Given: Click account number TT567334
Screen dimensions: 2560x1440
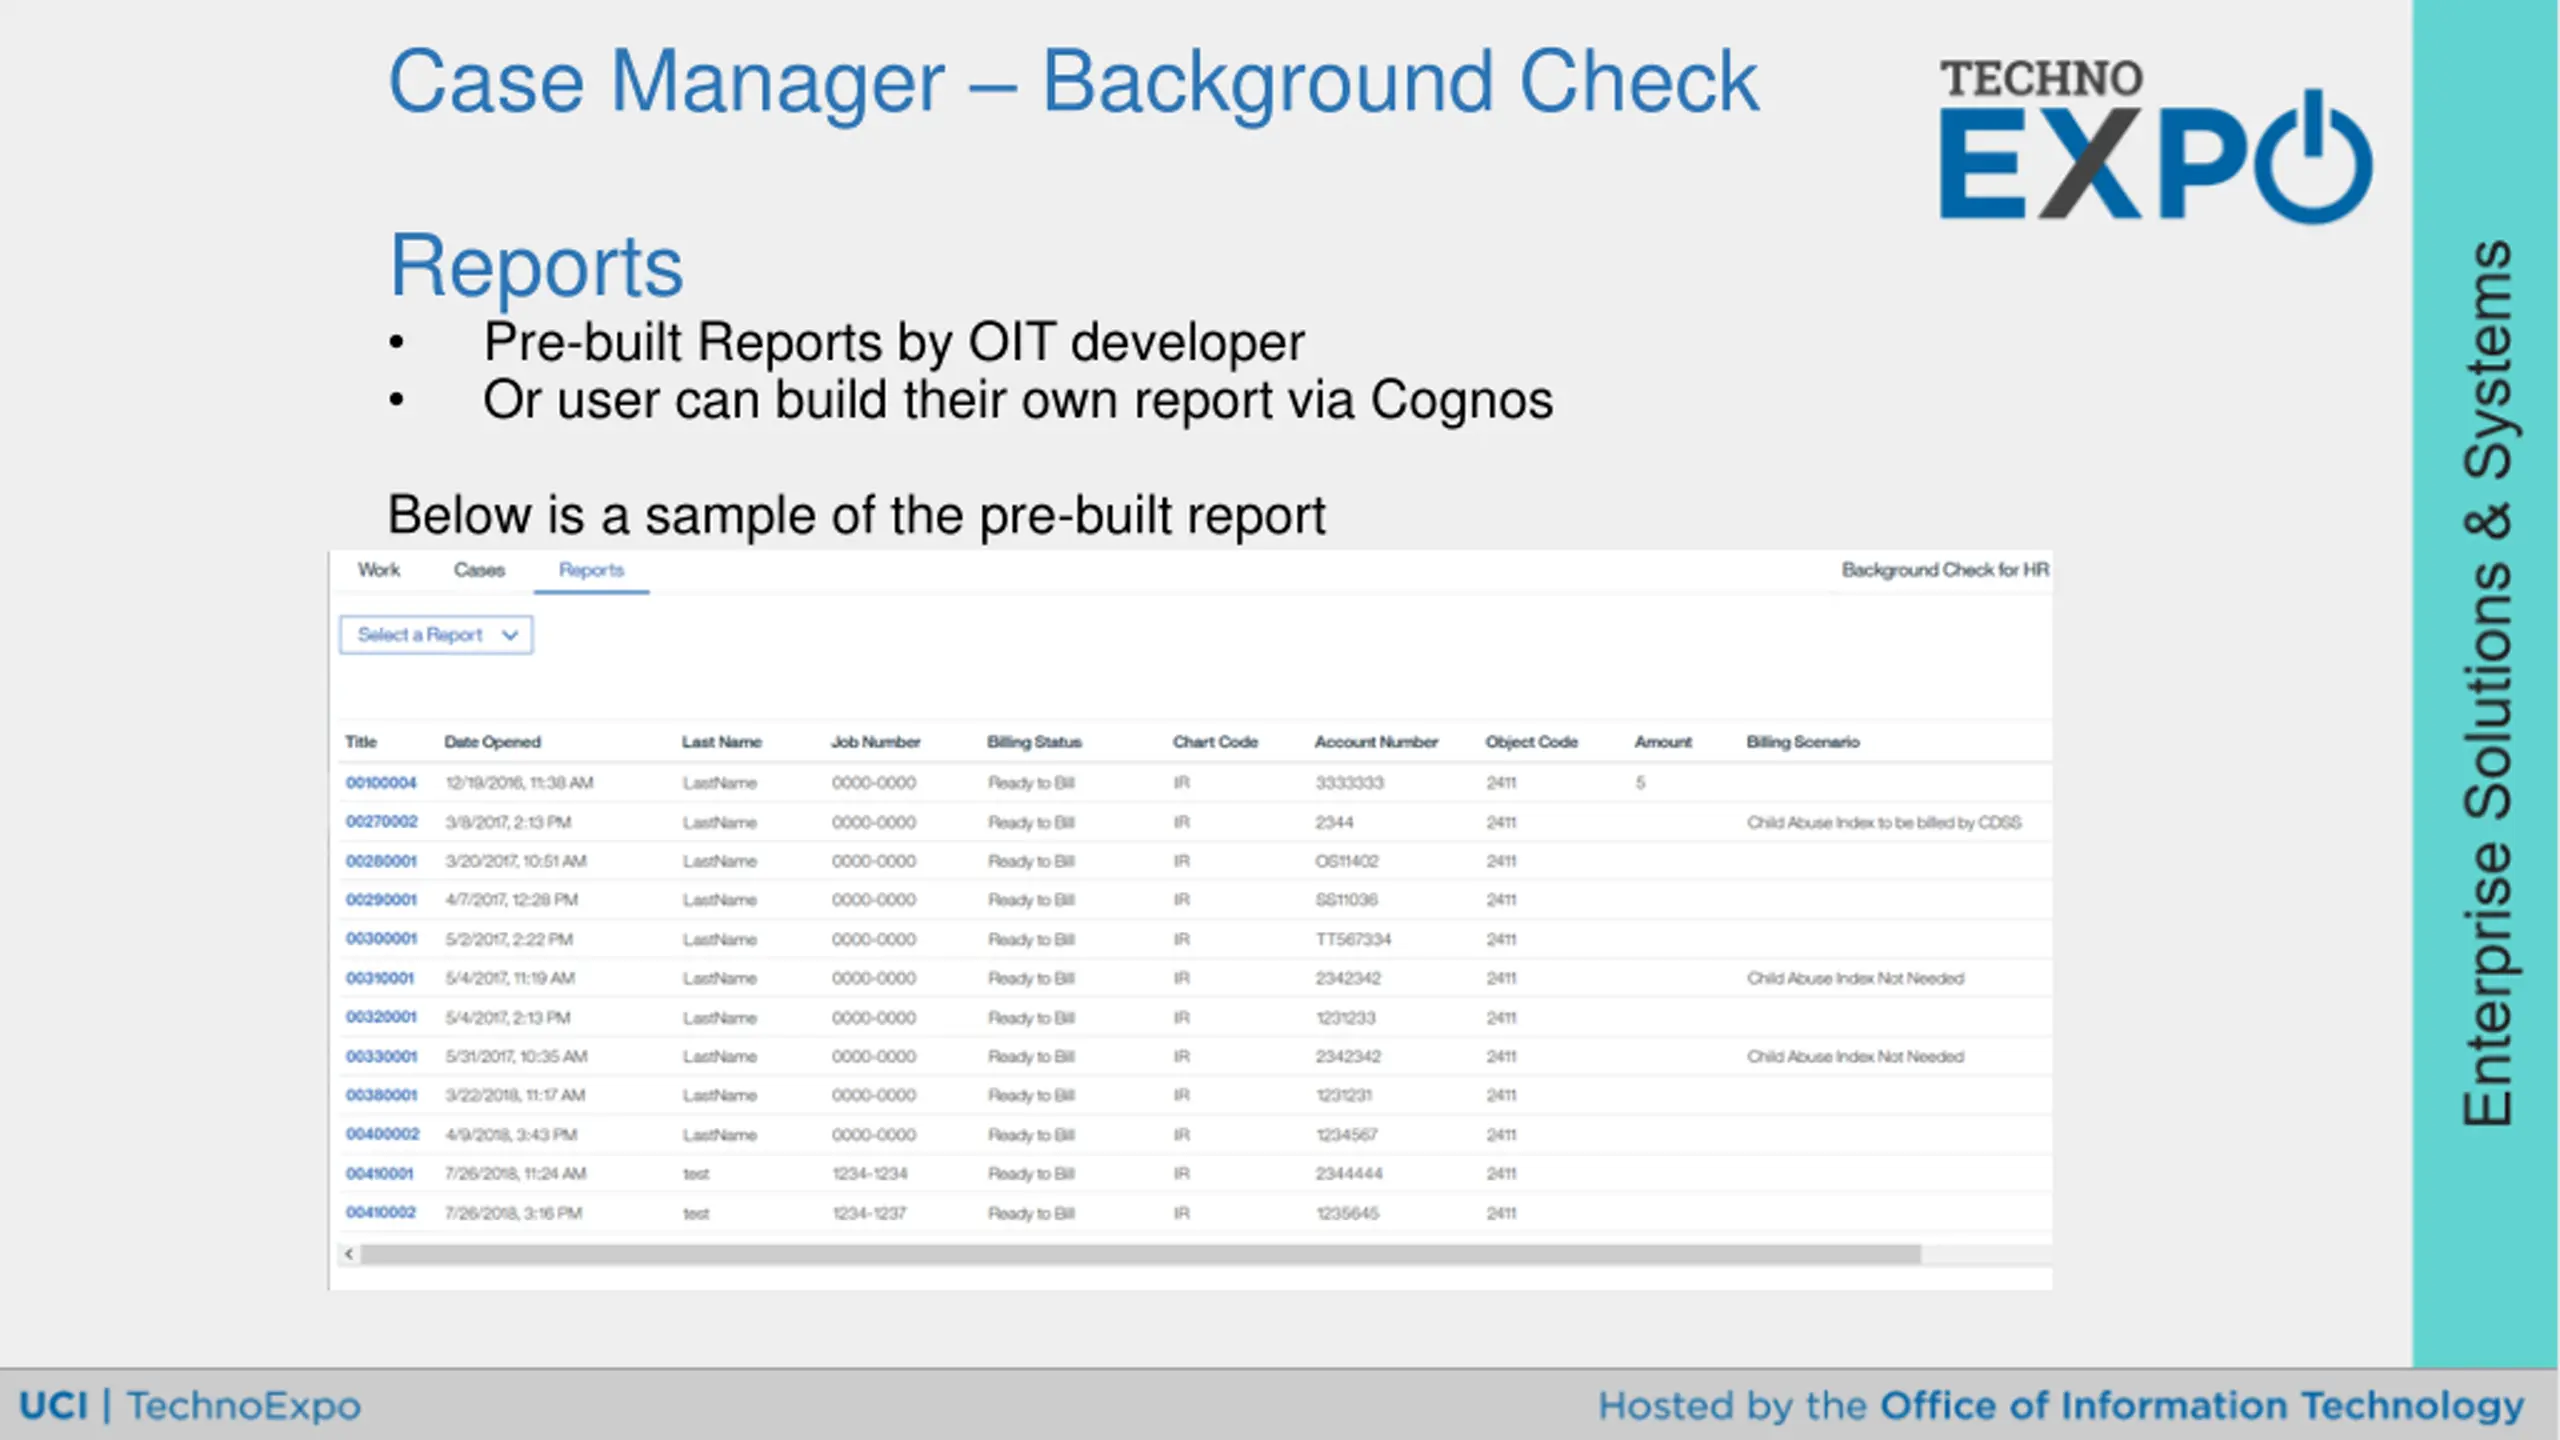Looking at the screenshot, I should pos(1353,940).
